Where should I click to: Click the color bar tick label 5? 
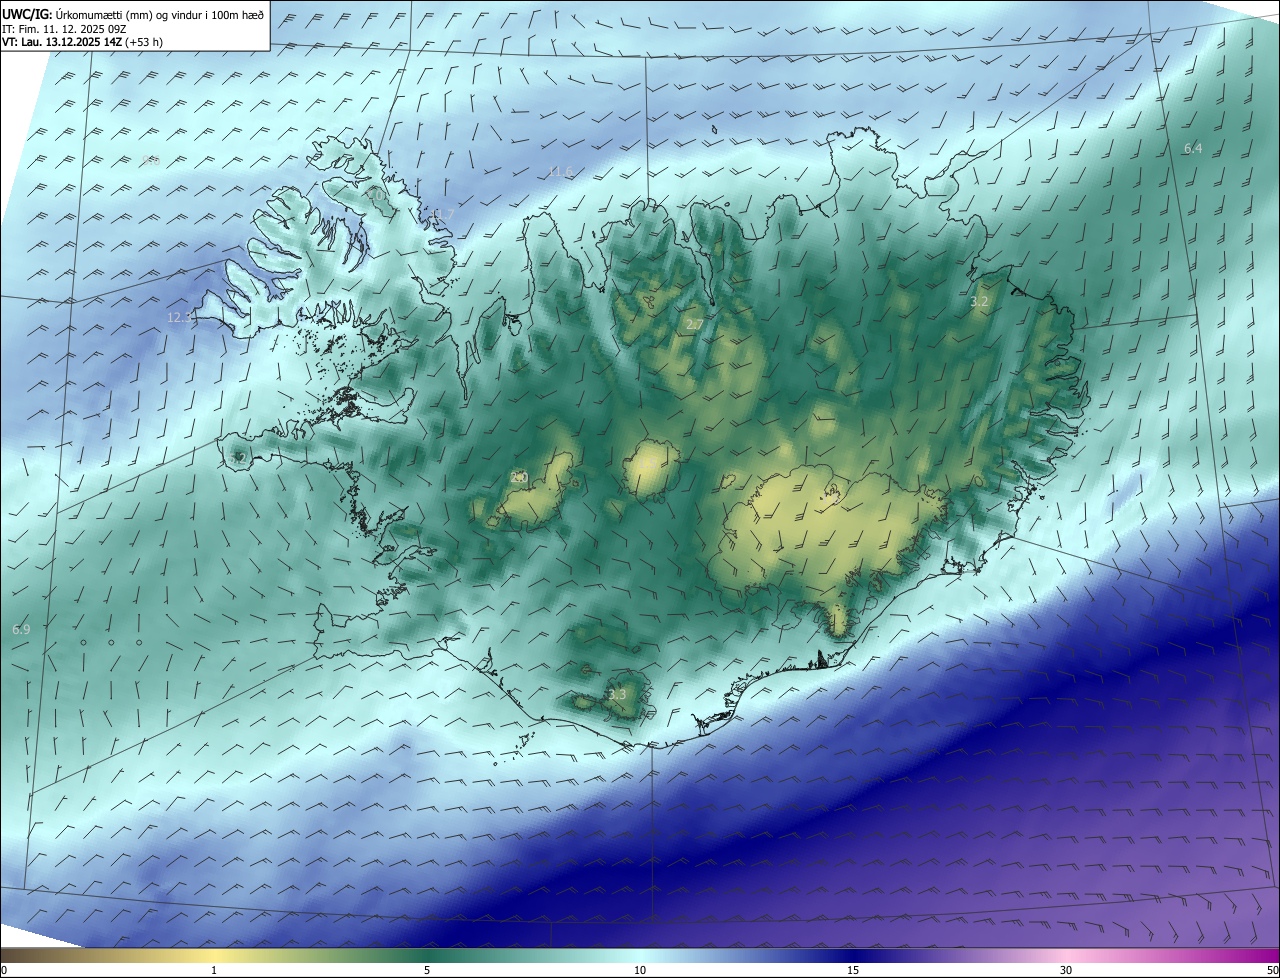(427, 970)
